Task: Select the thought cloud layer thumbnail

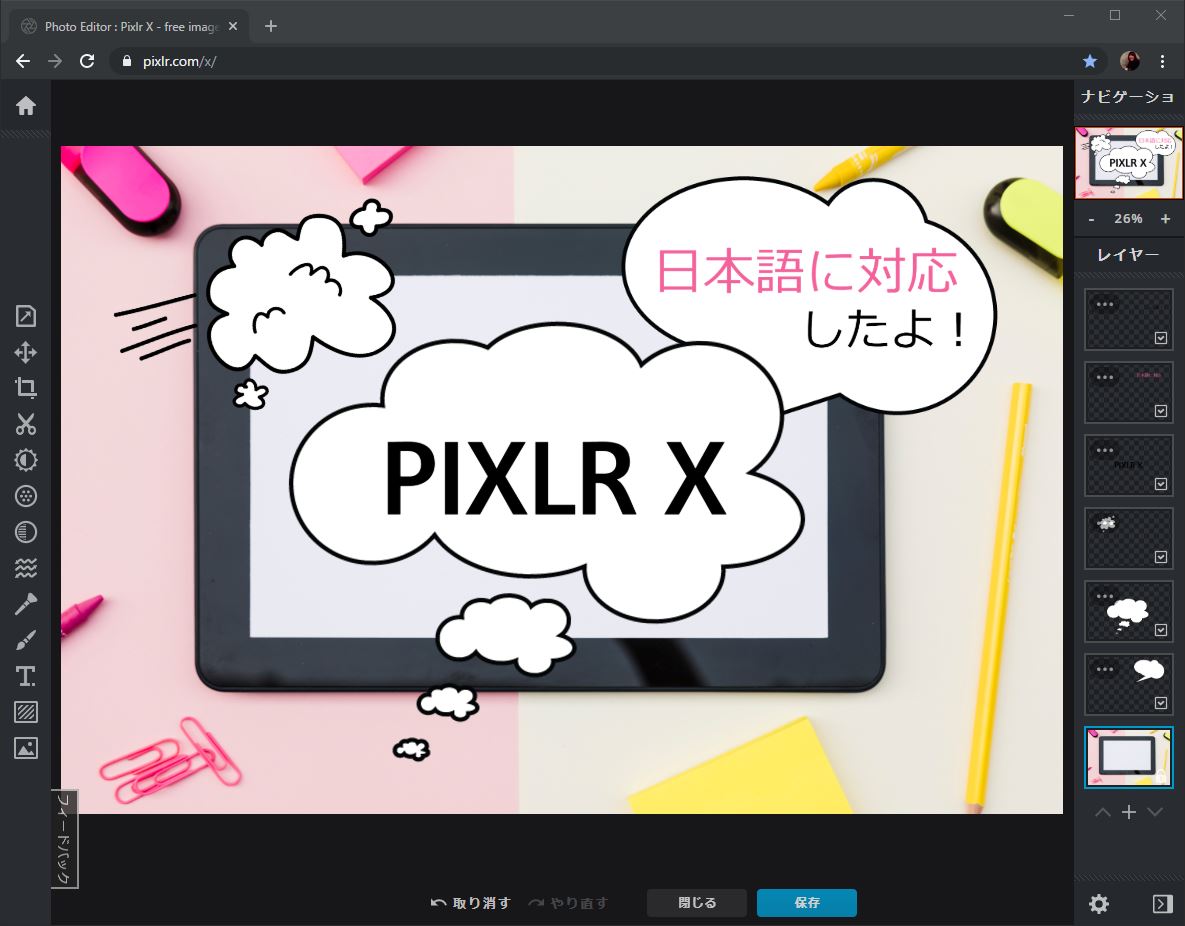Action: tap(1128, 611)
